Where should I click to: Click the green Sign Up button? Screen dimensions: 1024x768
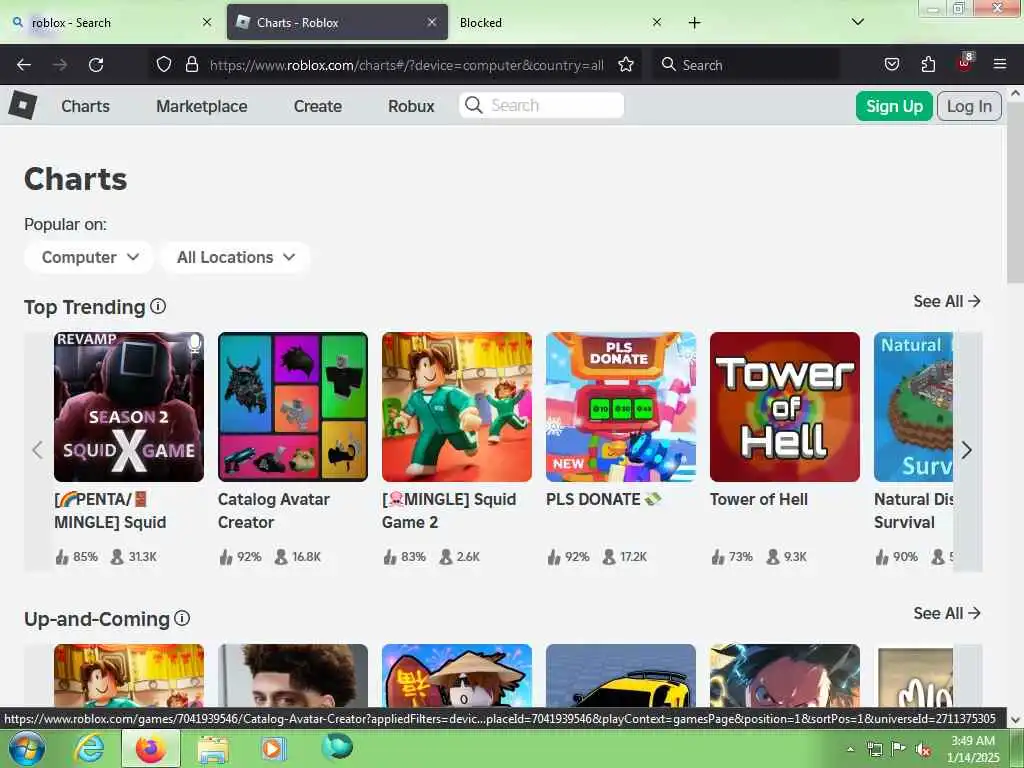[894, 106]
